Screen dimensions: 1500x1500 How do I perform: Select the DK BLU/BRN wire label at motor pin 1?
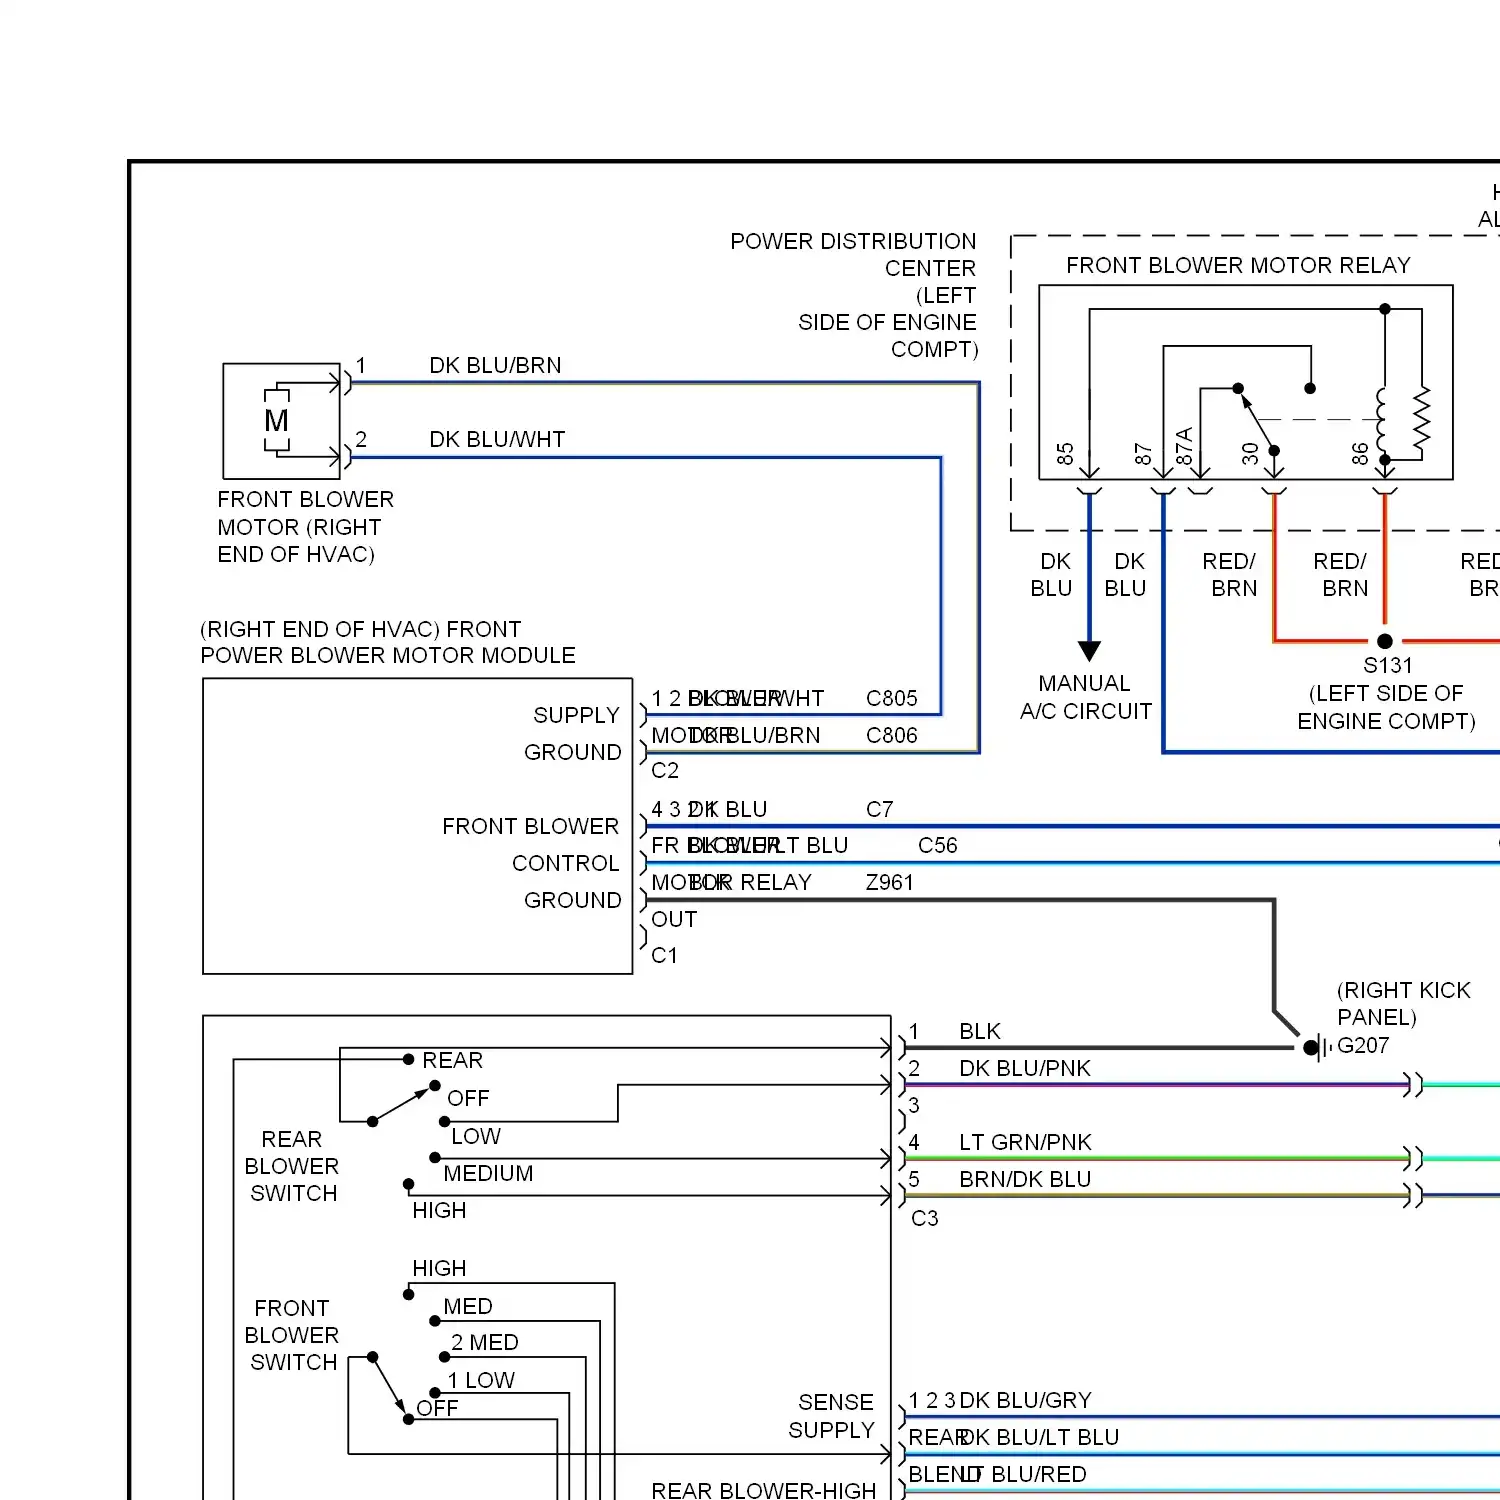tap(495, 366)
